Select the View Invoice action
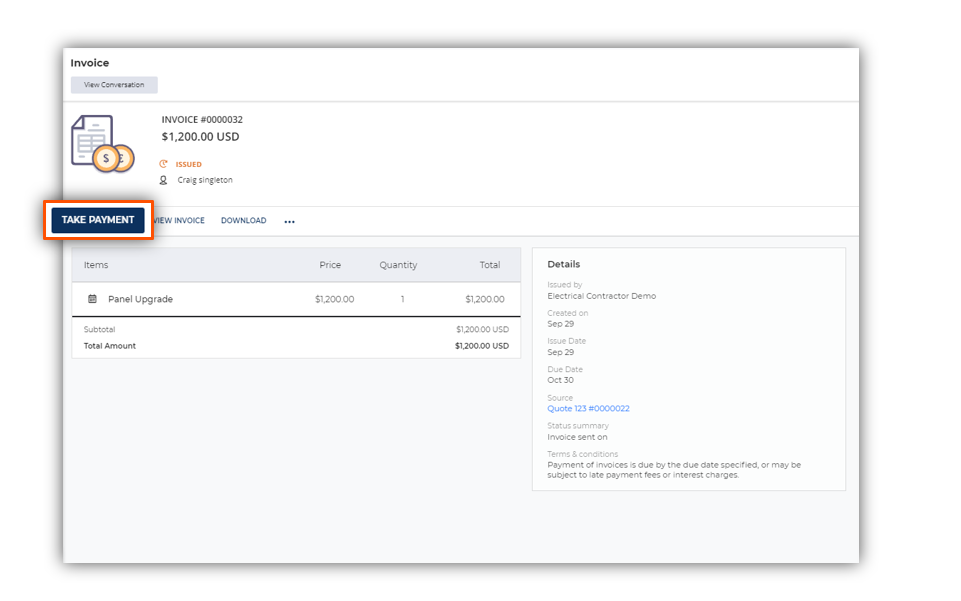The height and width of the screenshot is (601, 961). [179, 221]
